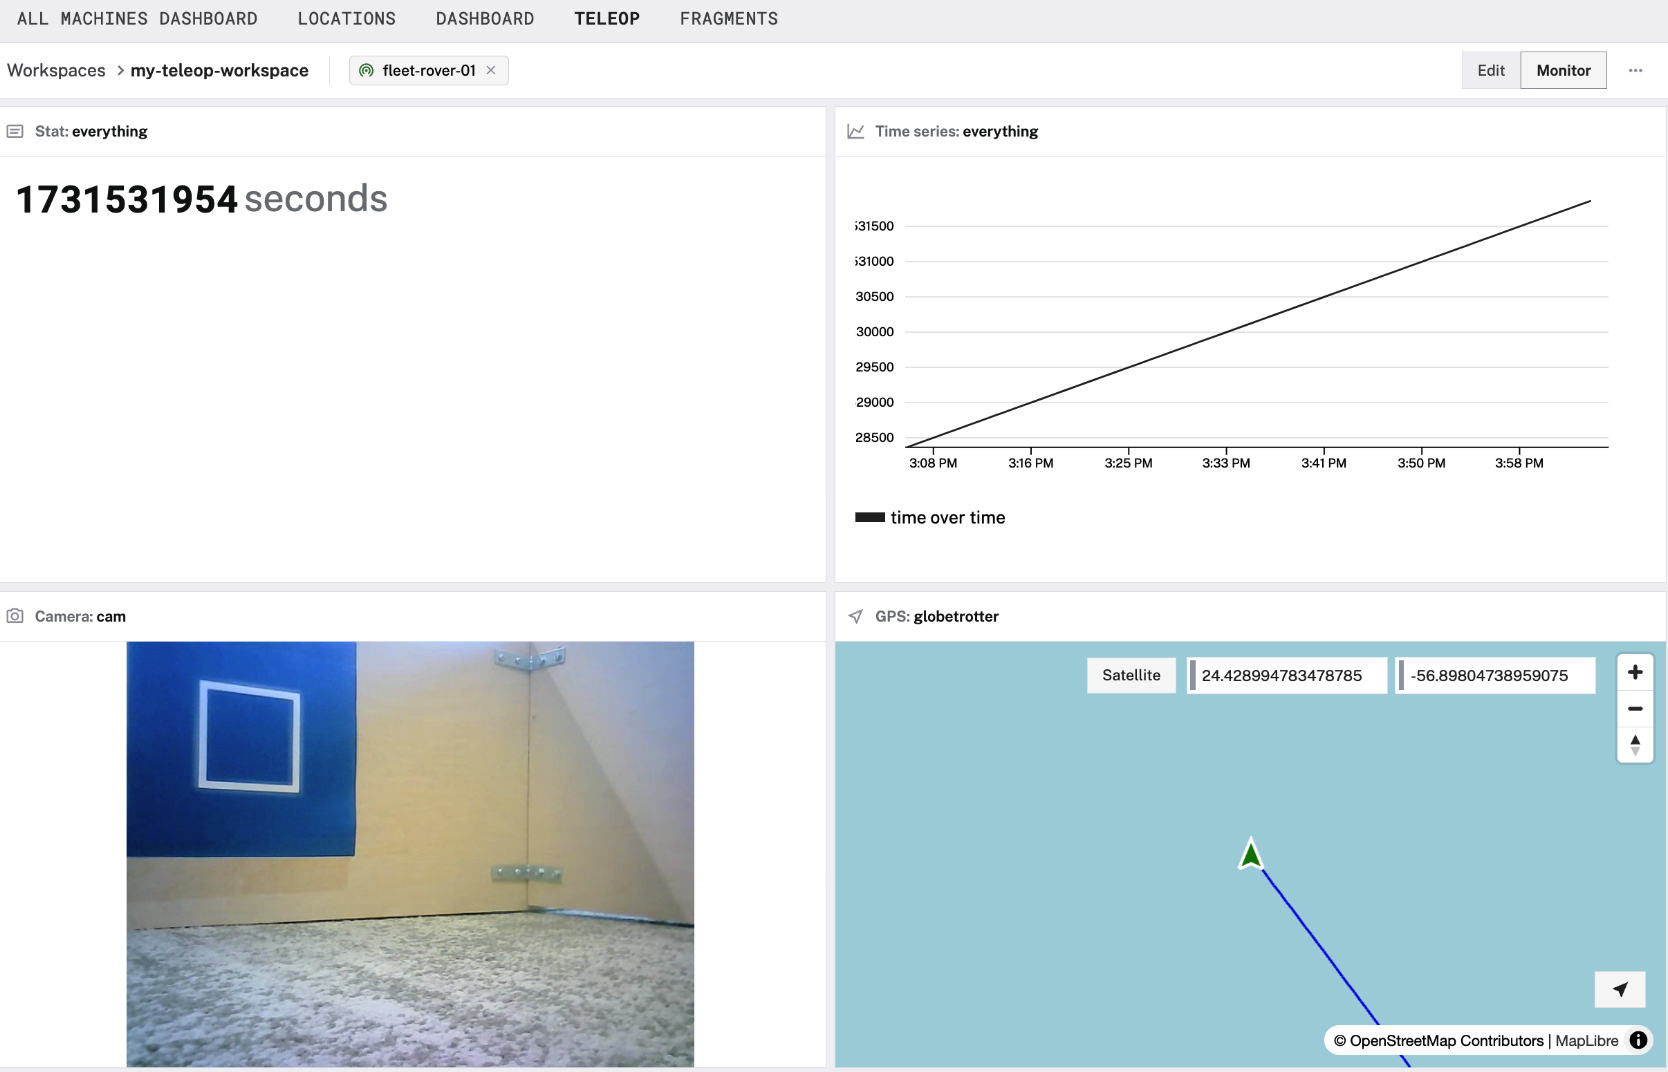Screen dimensions: 1668x1072
Task: Click the locate-me arrow on map
Action: click(x=1620, y=989)
